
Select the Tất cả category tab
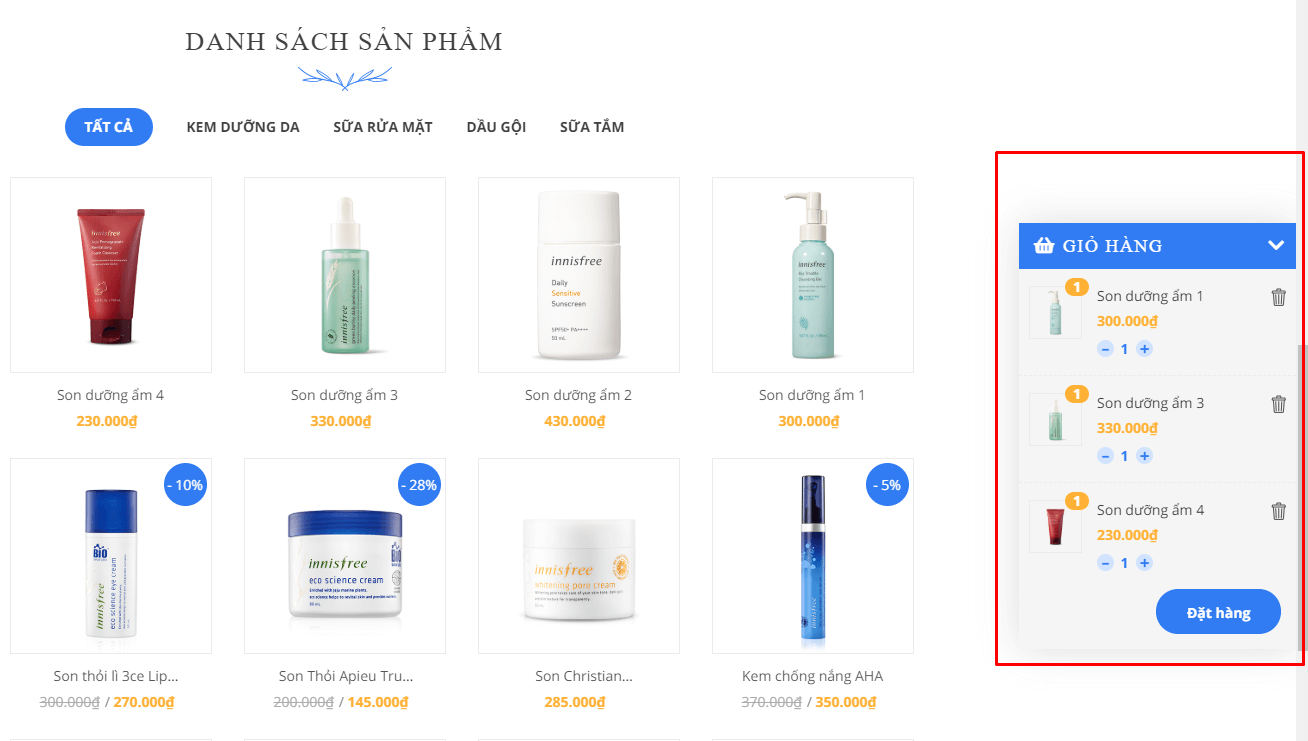pyautogui.click(x=109, y=127)
